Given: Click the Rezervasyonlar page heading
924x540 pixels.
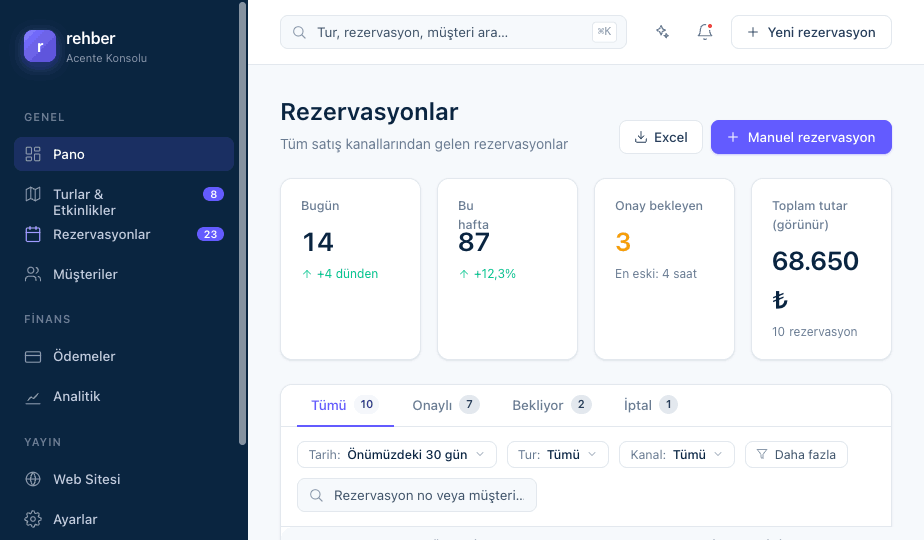Looking at the screenshot, I should click(x=369, y=112).
